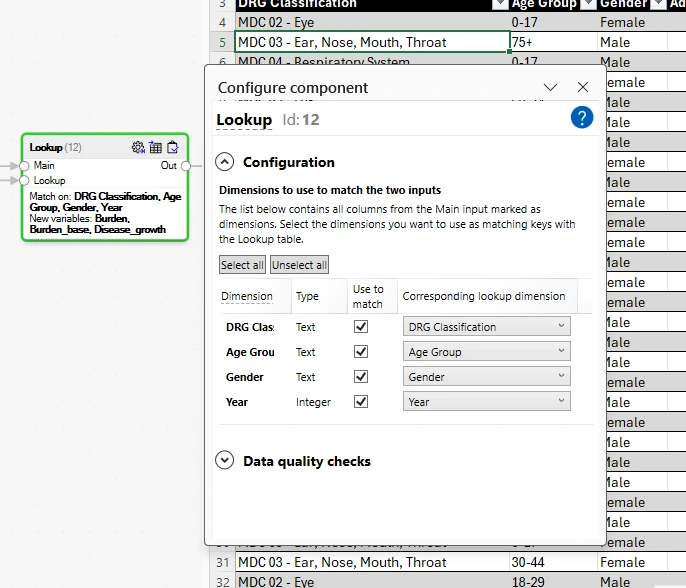Uncheck Use to match for DRG Classification
This screenshot has height=588, width=686.
click(361, 326)
